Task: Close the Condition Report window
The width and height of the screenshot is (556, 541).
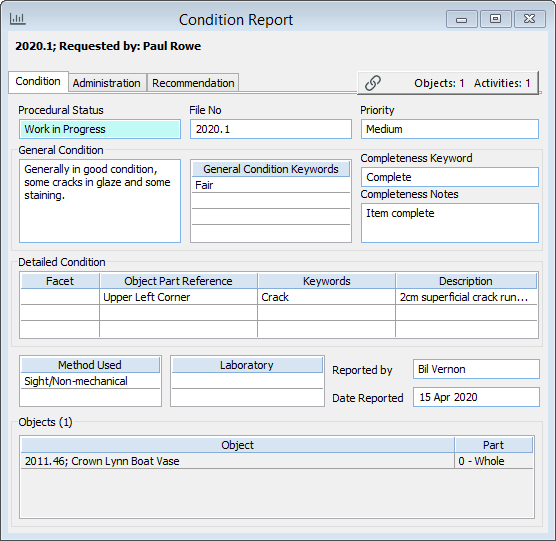Action: coord(529,19)
